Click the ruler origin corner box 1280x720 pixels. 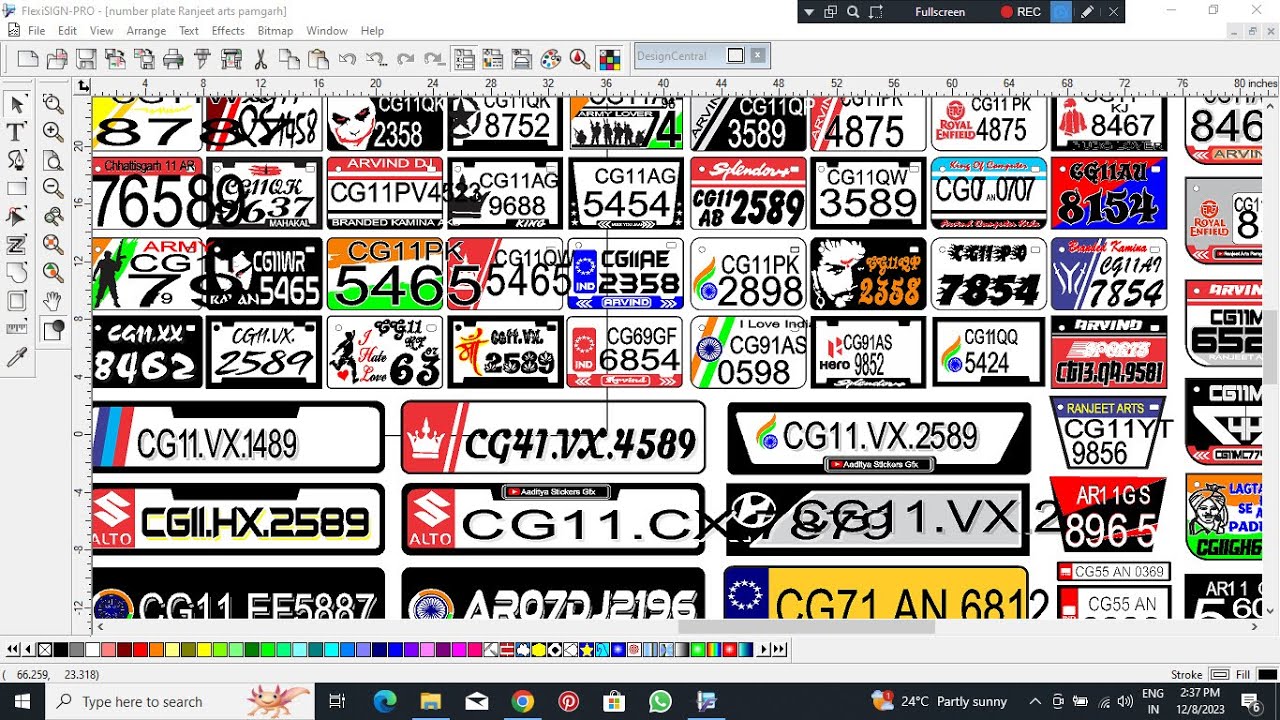pyautogui.click(x=84, y=86)
